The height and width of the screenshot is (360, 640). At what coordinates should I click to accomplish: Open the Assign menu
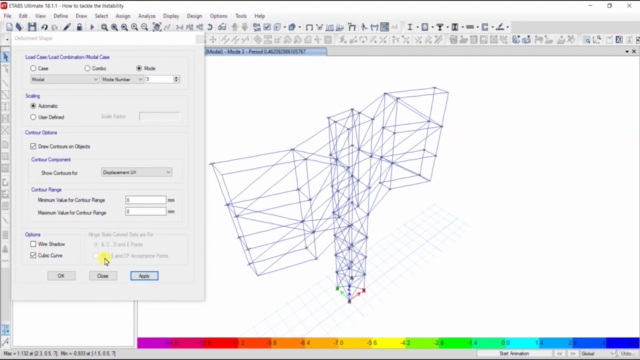(x=123, y=16)
